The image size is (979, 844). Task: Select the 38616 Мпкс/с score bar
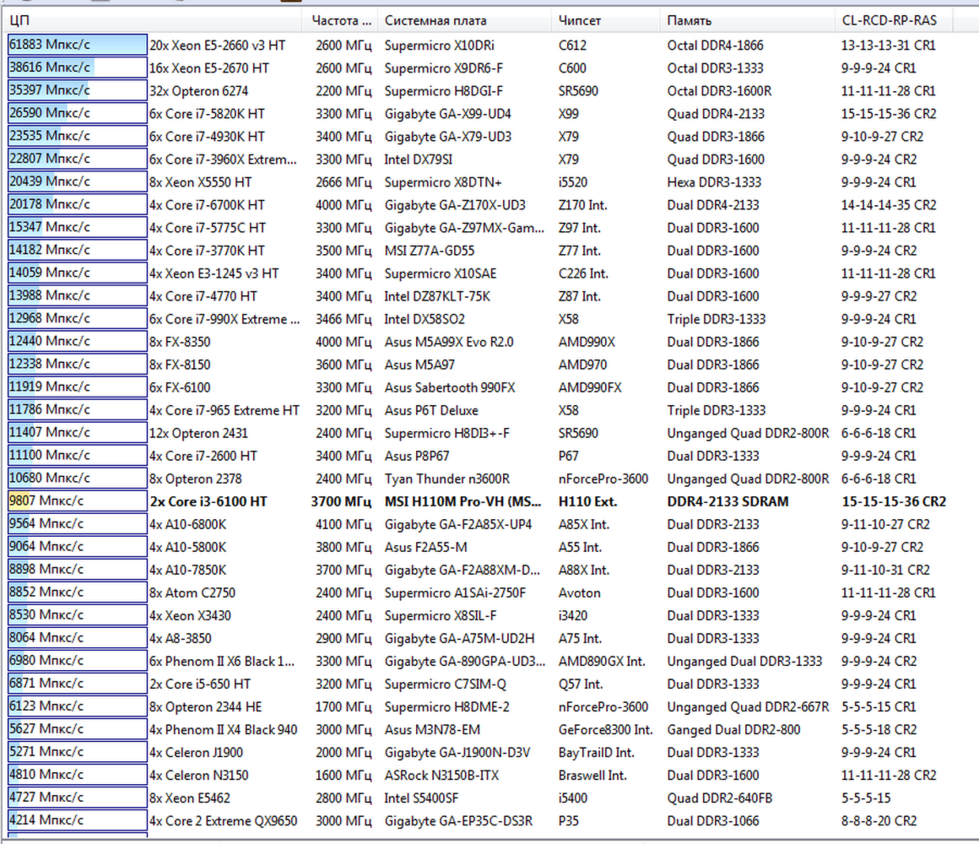pyautogui.click(x=77, y=67)
